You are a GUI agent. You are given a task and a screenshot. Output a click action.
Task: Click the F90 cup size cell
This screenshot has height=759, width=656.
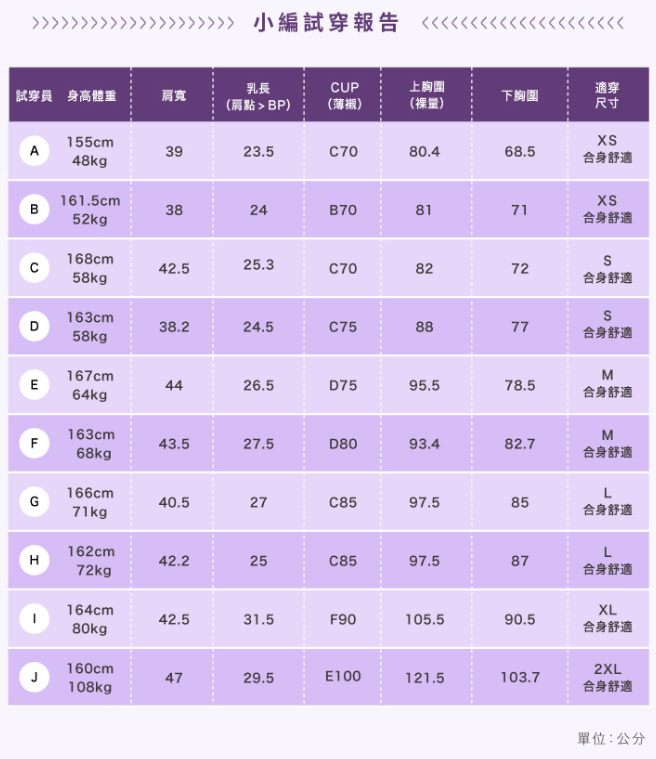[343, 619]
